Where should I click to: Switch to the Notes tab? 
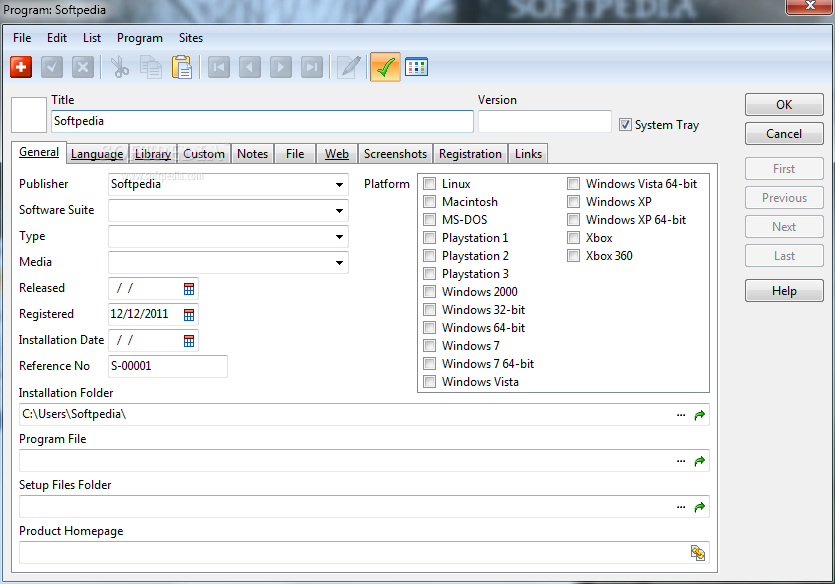click(x=252, y=154)
